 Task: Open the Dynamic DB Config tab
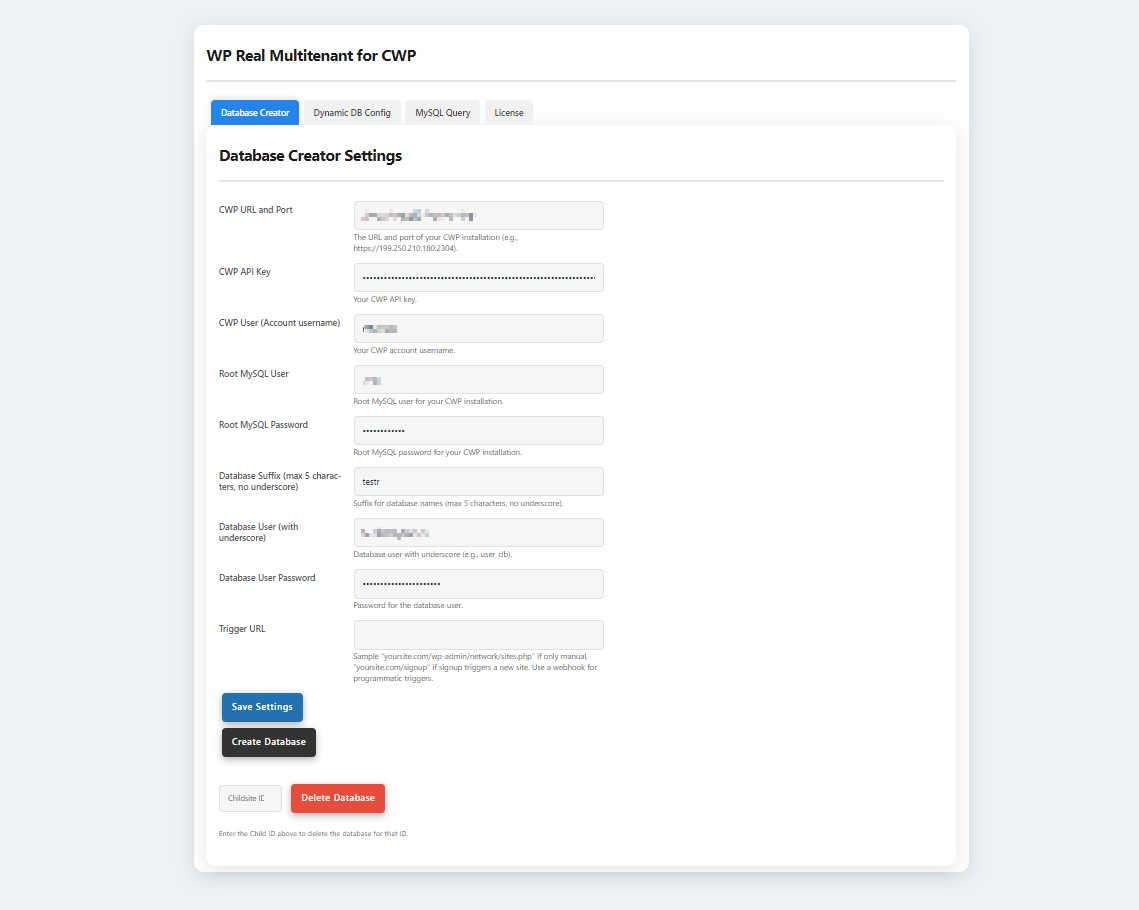click(352, 113)
